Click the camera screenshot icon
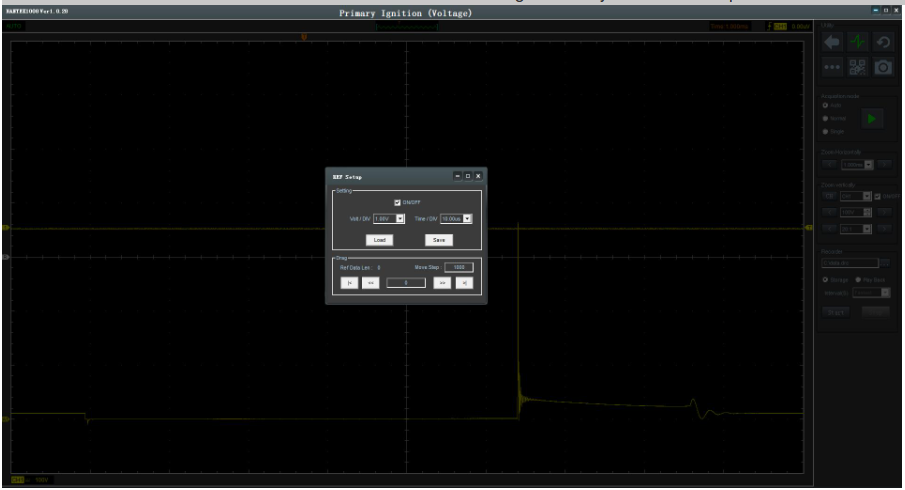The image size is (905, 490). [883, 68]
